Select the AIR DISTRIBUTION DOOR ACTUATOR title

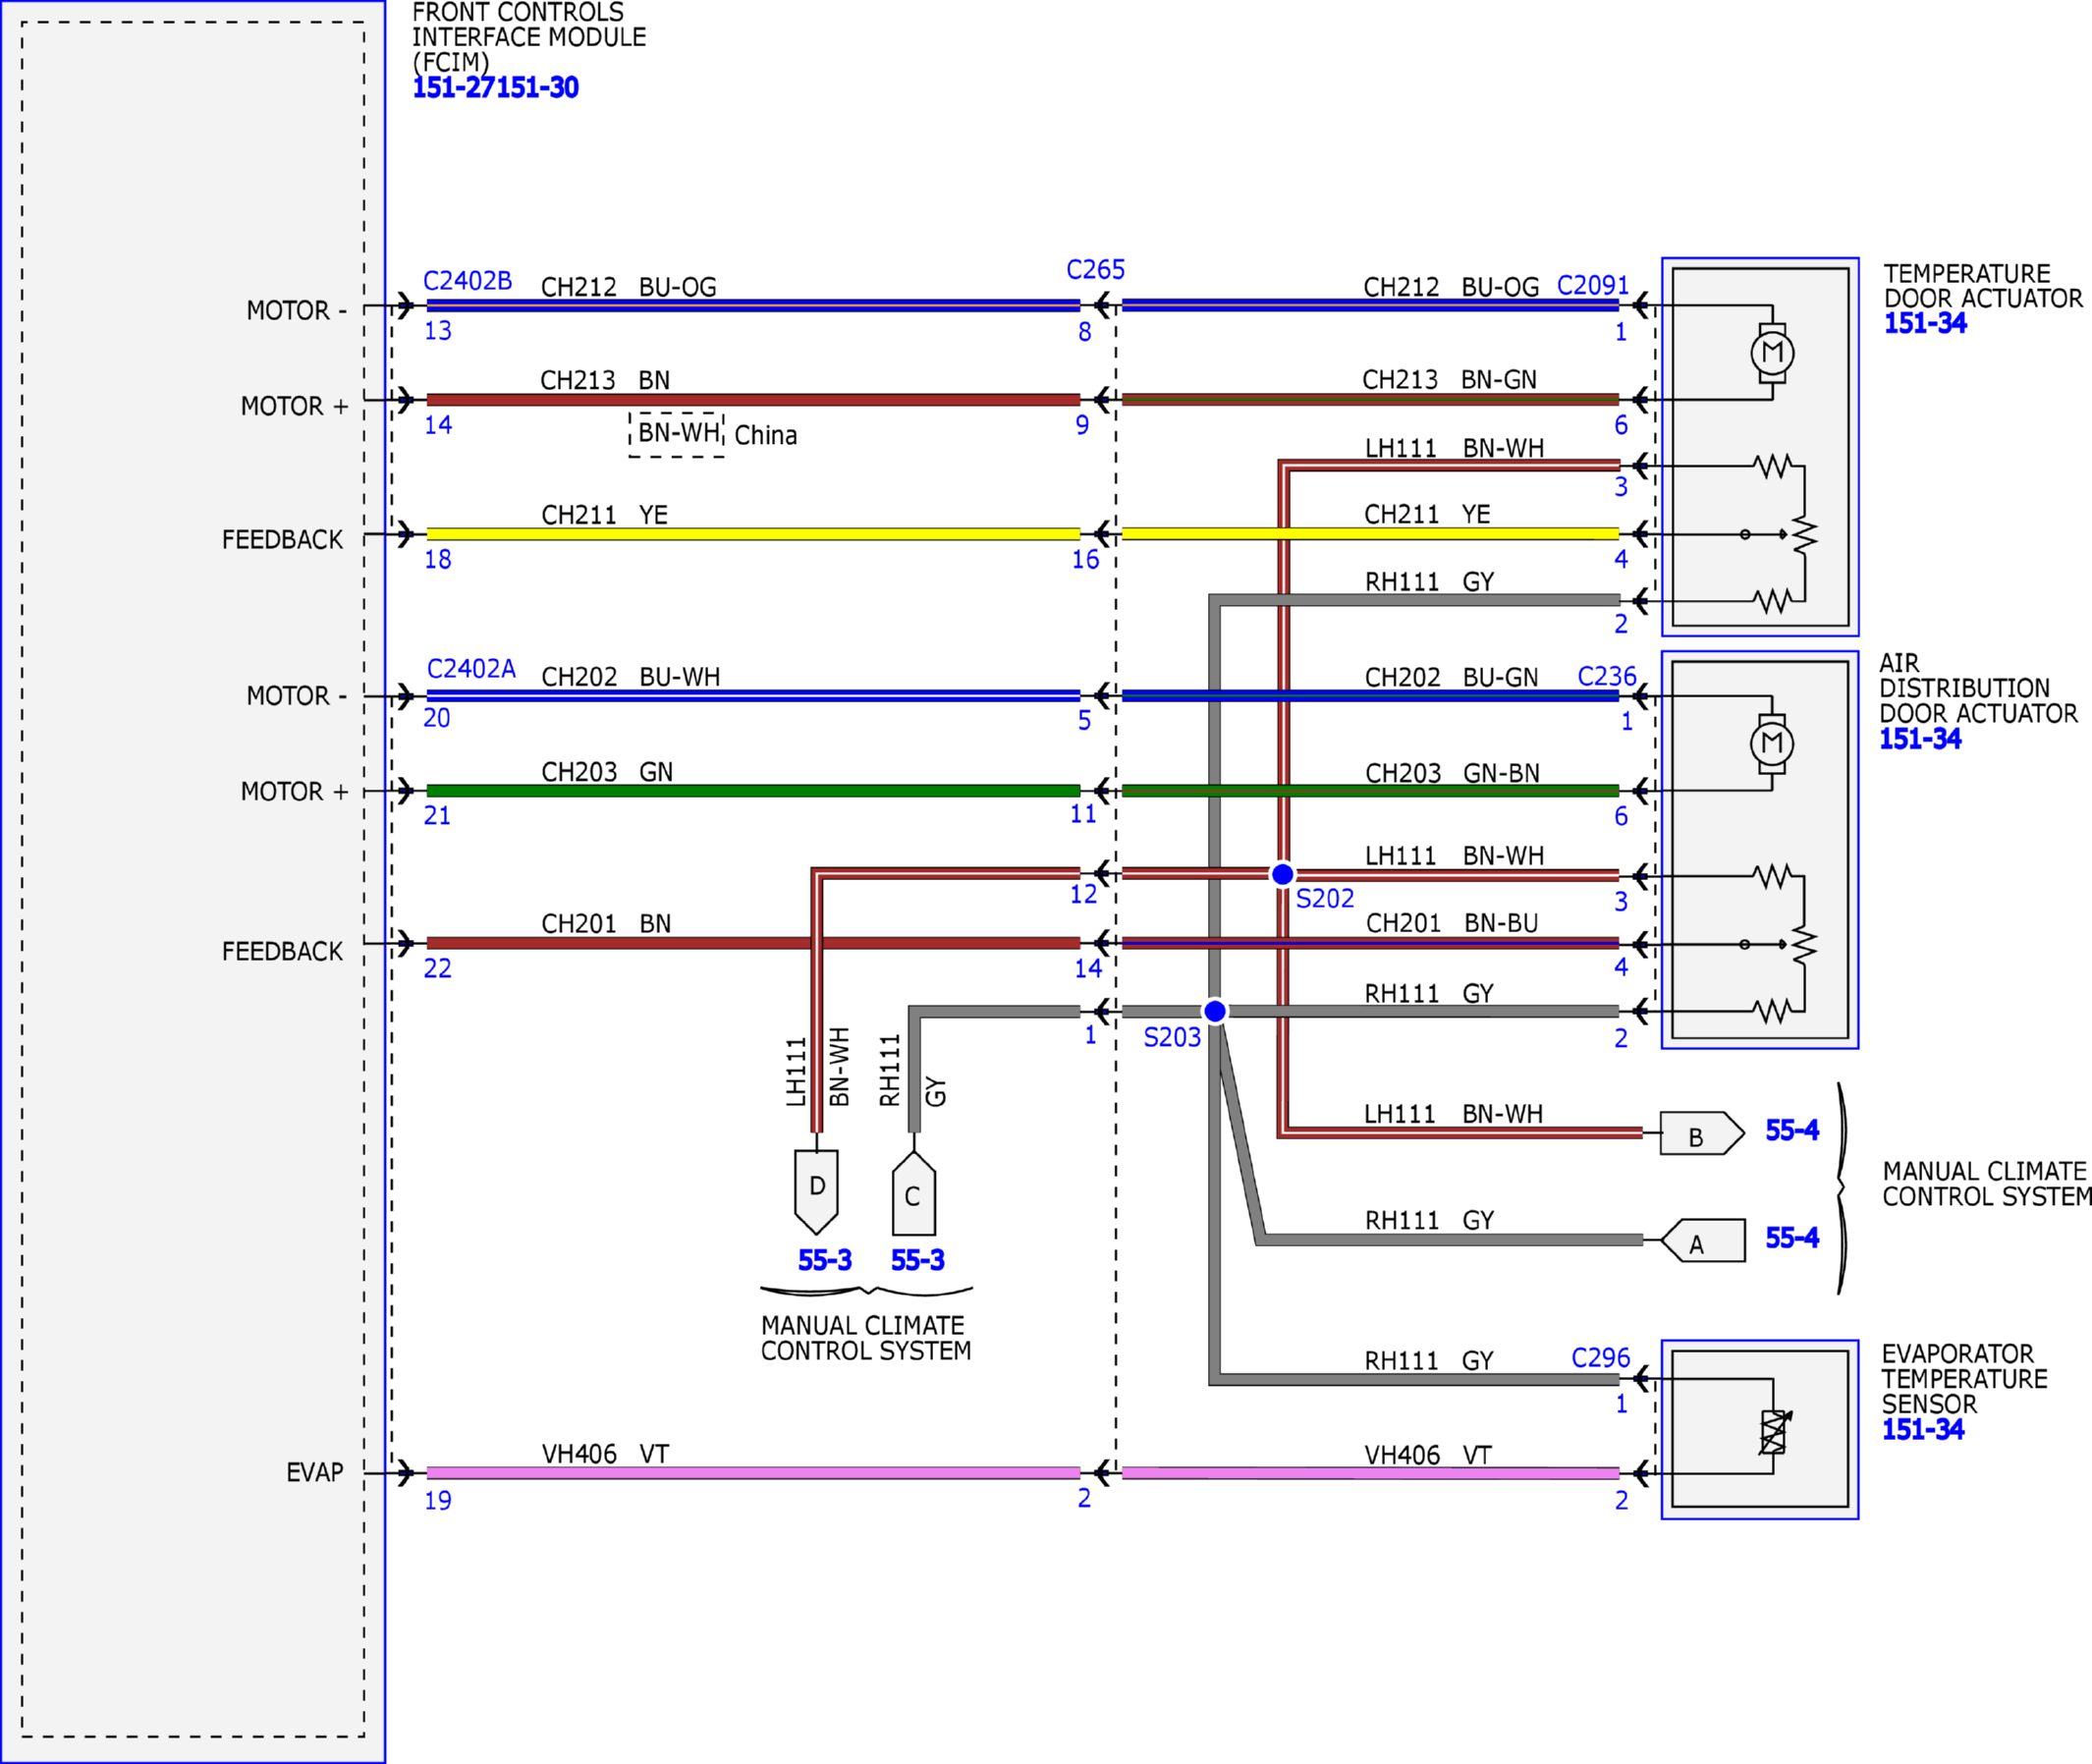[1978, 688]
